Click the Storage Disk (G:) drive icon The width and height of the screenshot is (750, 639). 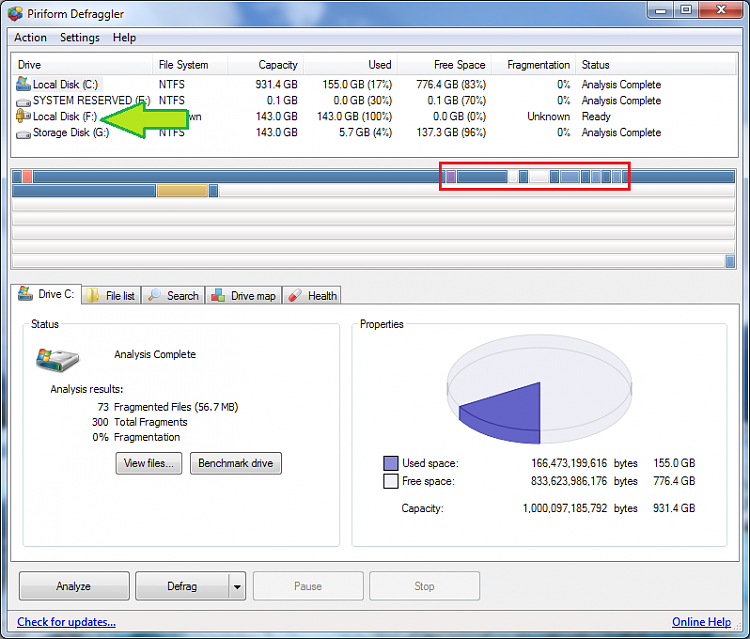click(x=23, y=134)
